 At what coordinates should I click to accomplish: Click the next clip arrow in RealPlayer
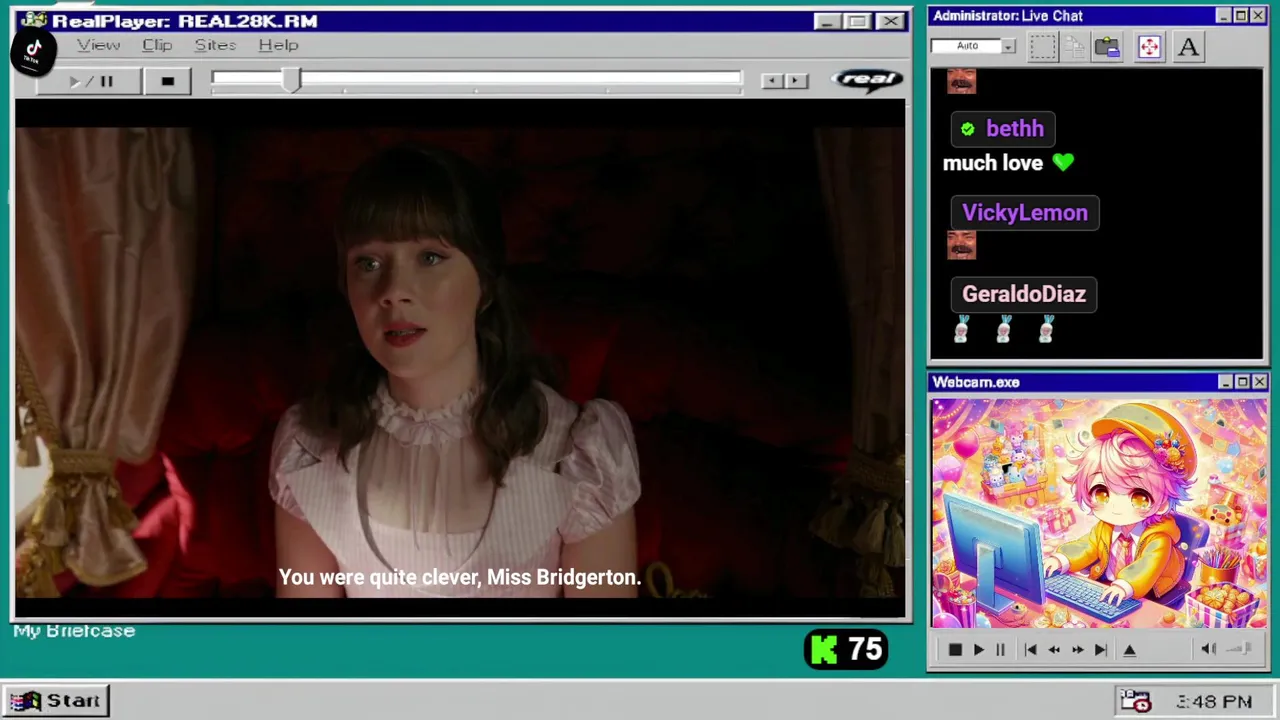[x=796, y=81]
